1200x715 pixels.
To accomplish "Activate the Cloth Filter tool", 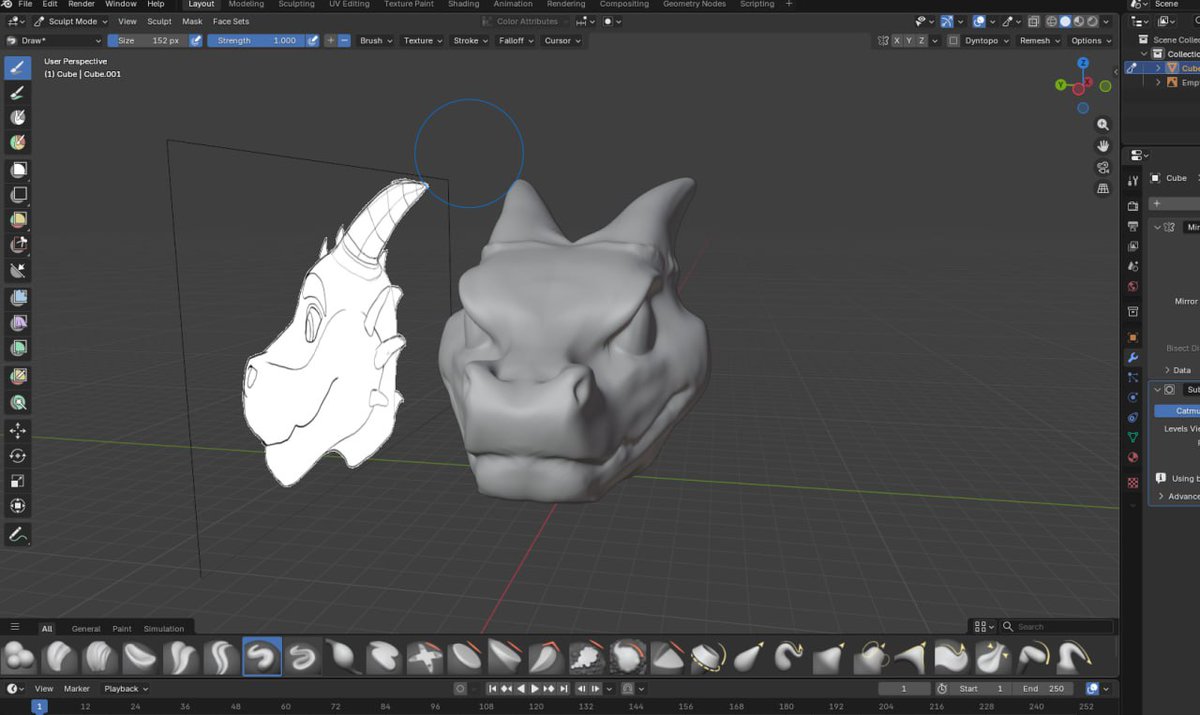I will (x=17, y=323).
